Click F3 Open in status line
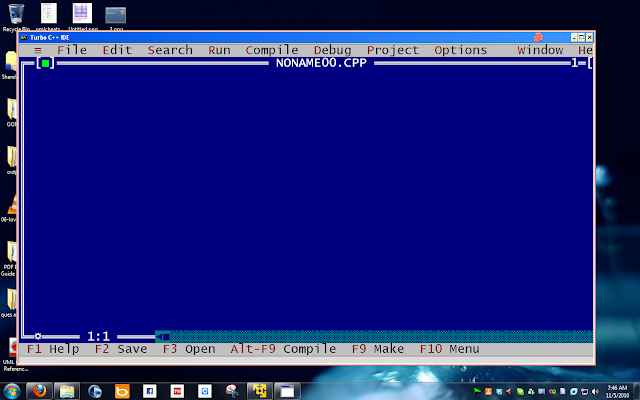 [x=189, y=349]
